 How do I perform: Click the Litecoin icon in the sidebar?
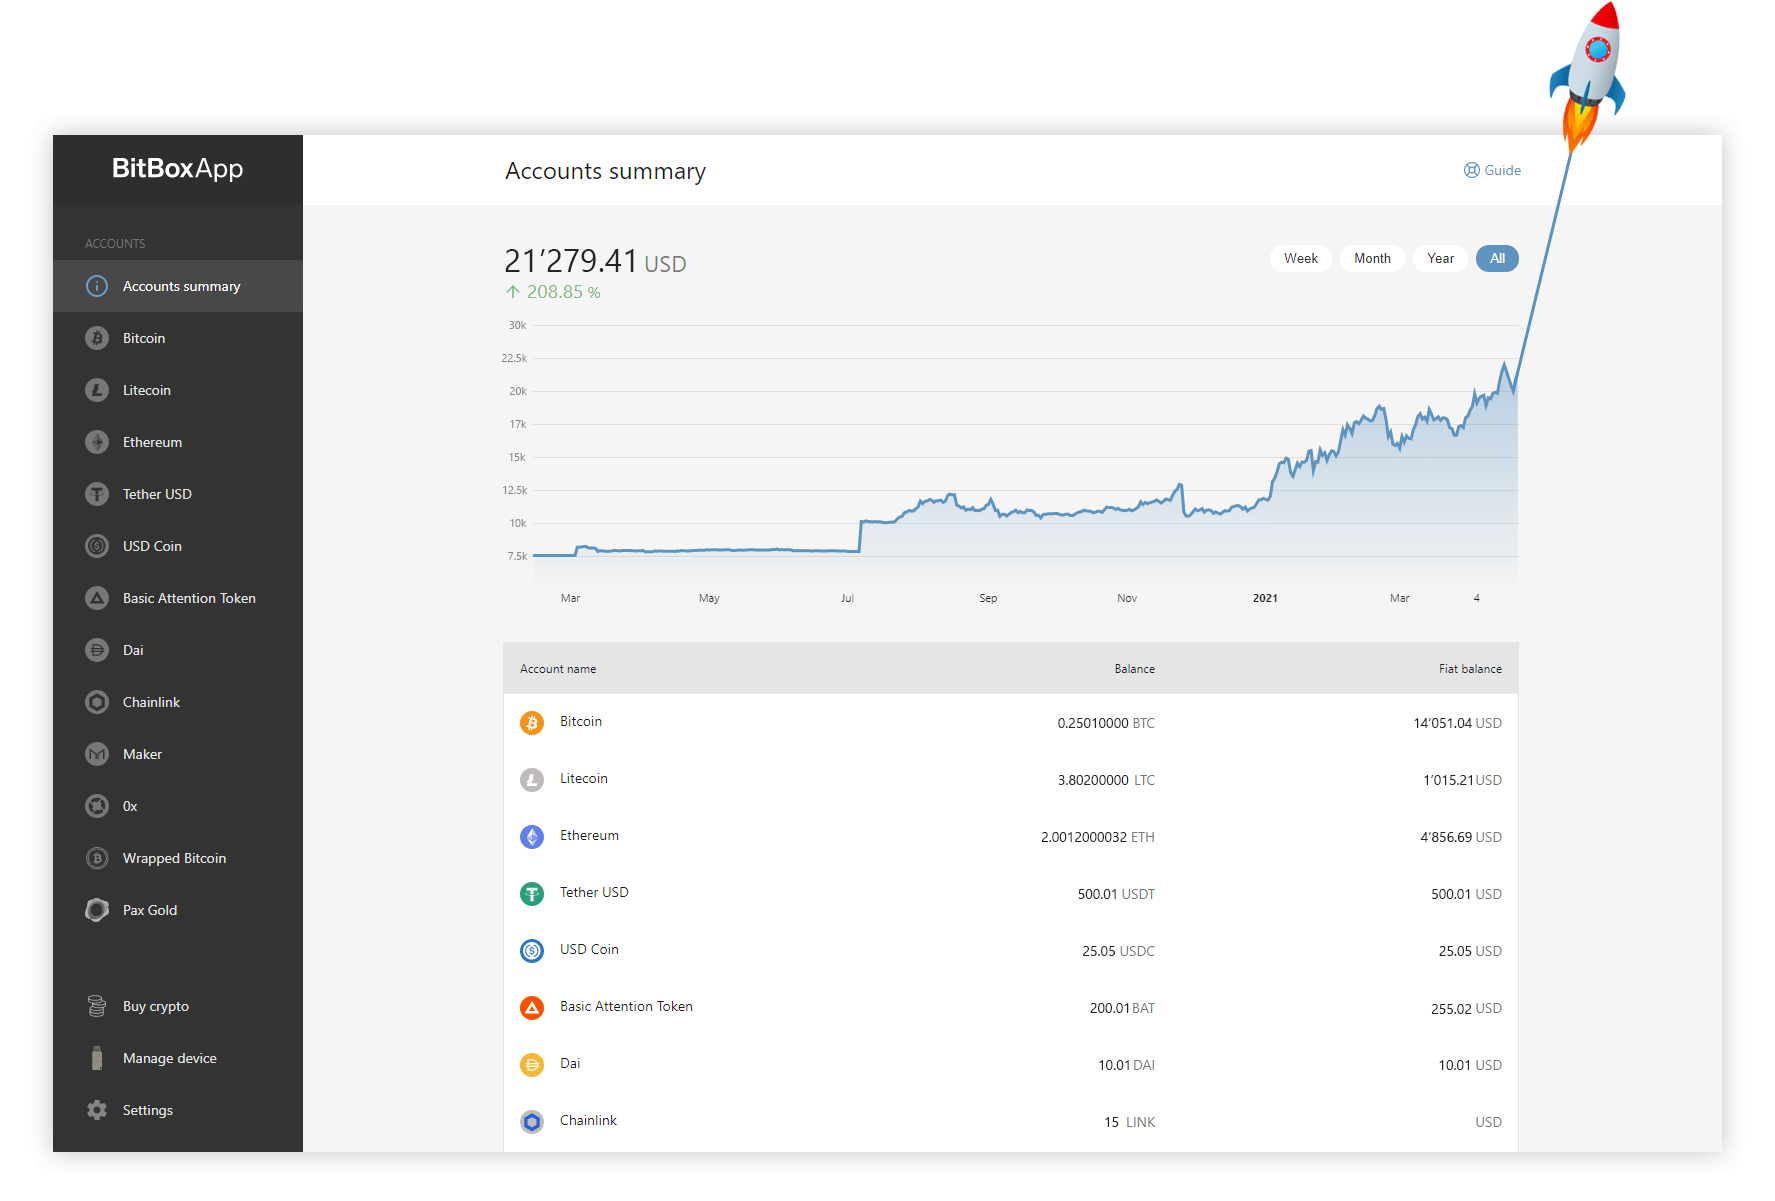97,390
